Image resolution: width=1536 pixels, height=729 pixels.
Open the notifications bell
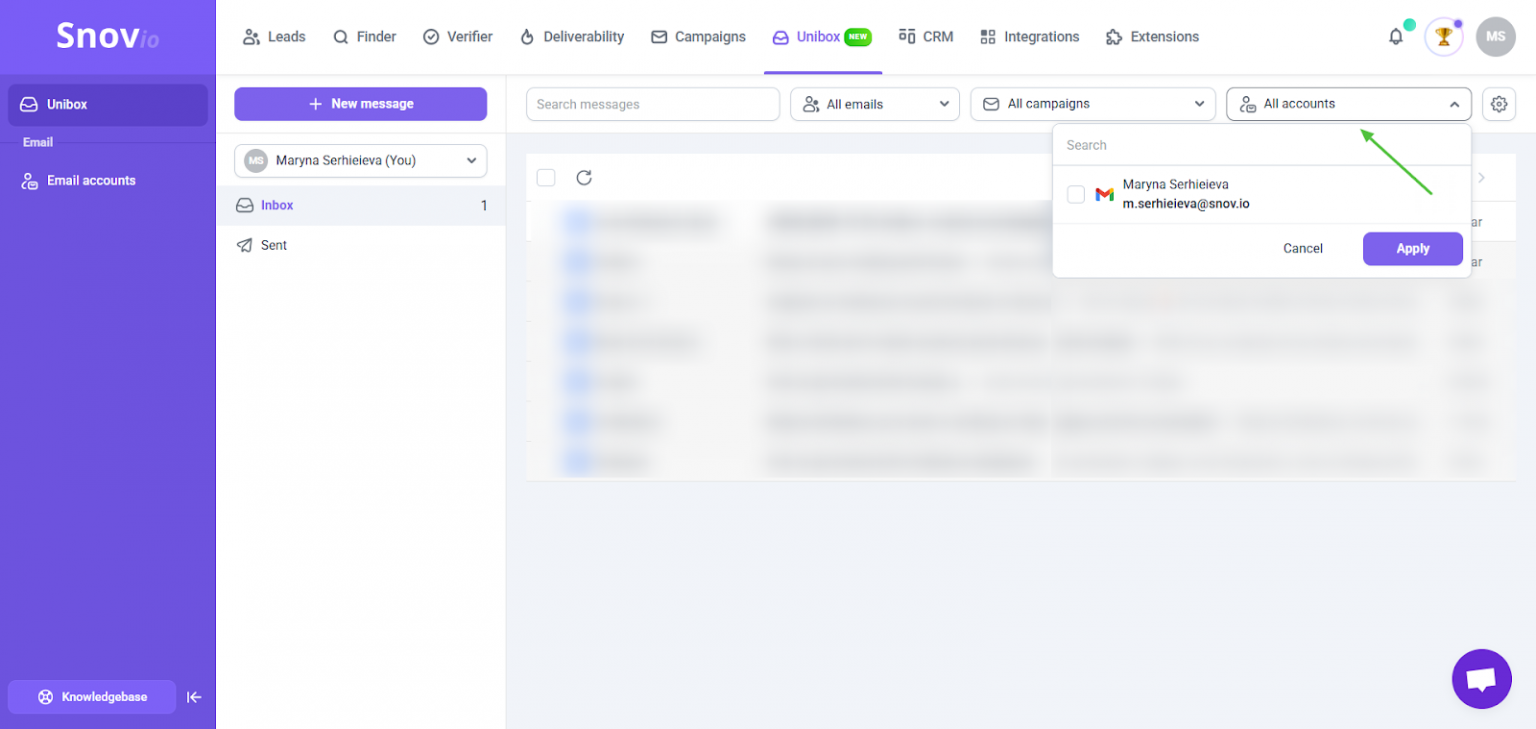tap(1396, 37)
